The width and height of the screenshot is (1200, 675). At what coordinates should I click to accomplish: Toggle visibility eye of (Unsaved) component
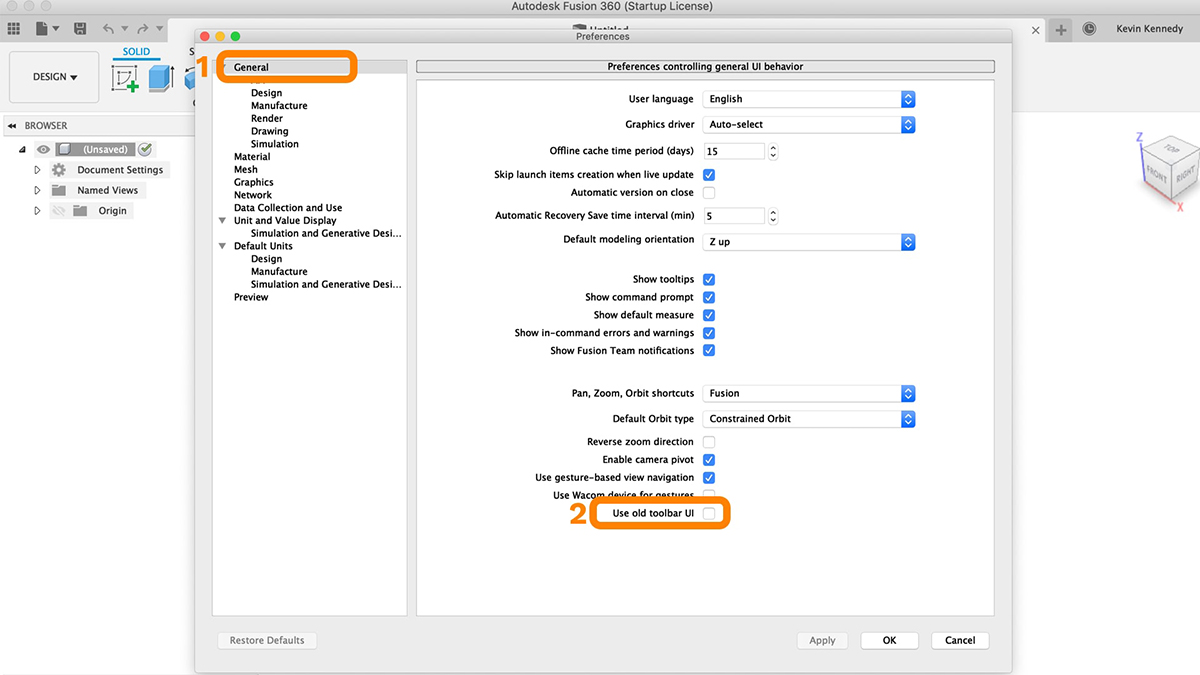(43, 149)
